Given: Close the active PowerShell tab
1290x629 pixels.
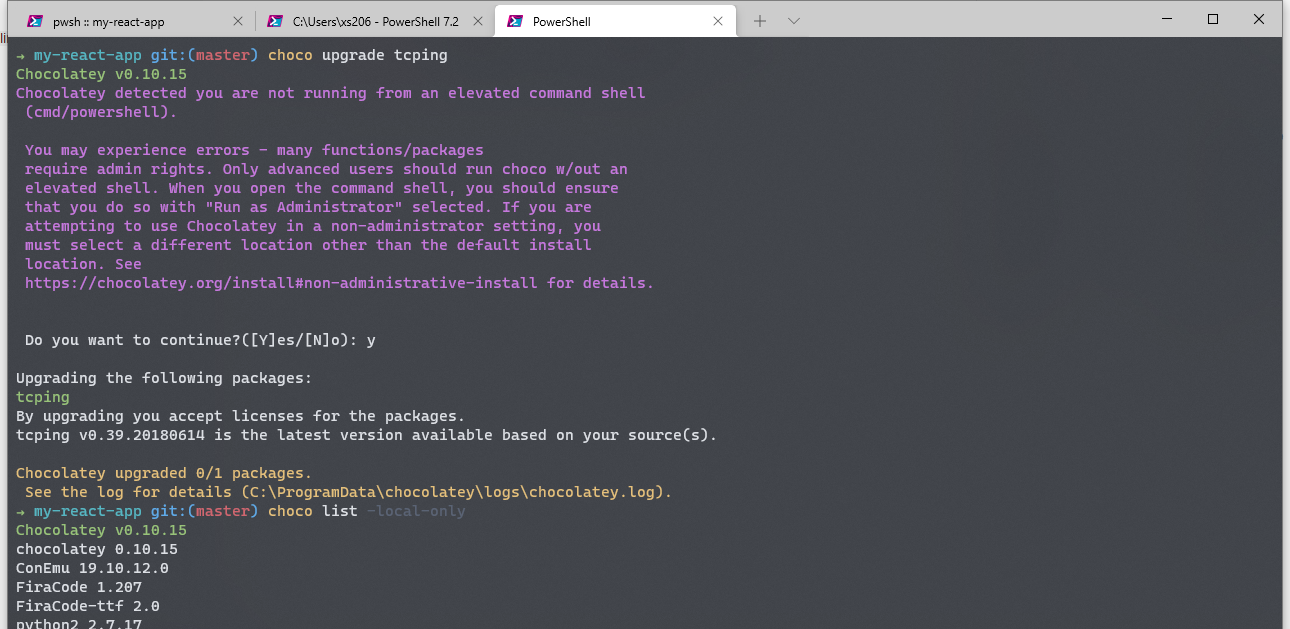Looking at the screenshot, I should [718, 21].
